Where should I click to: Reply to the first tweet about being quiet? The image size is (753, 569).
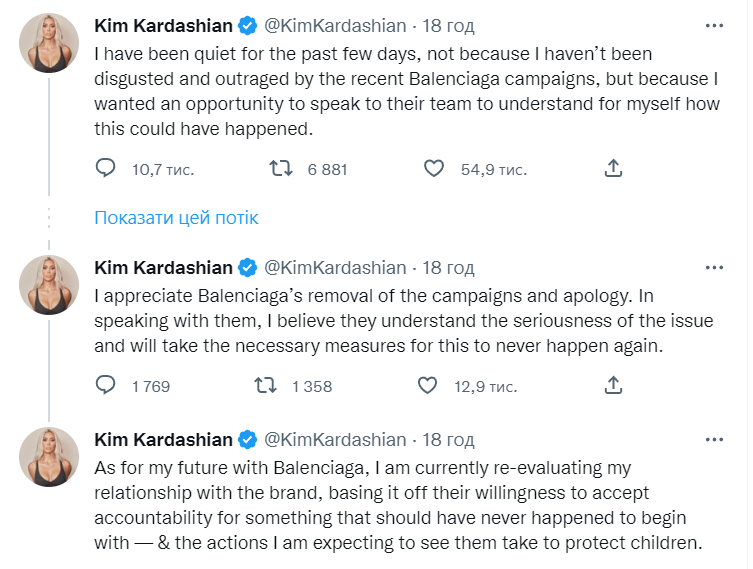tap(106, 169)
